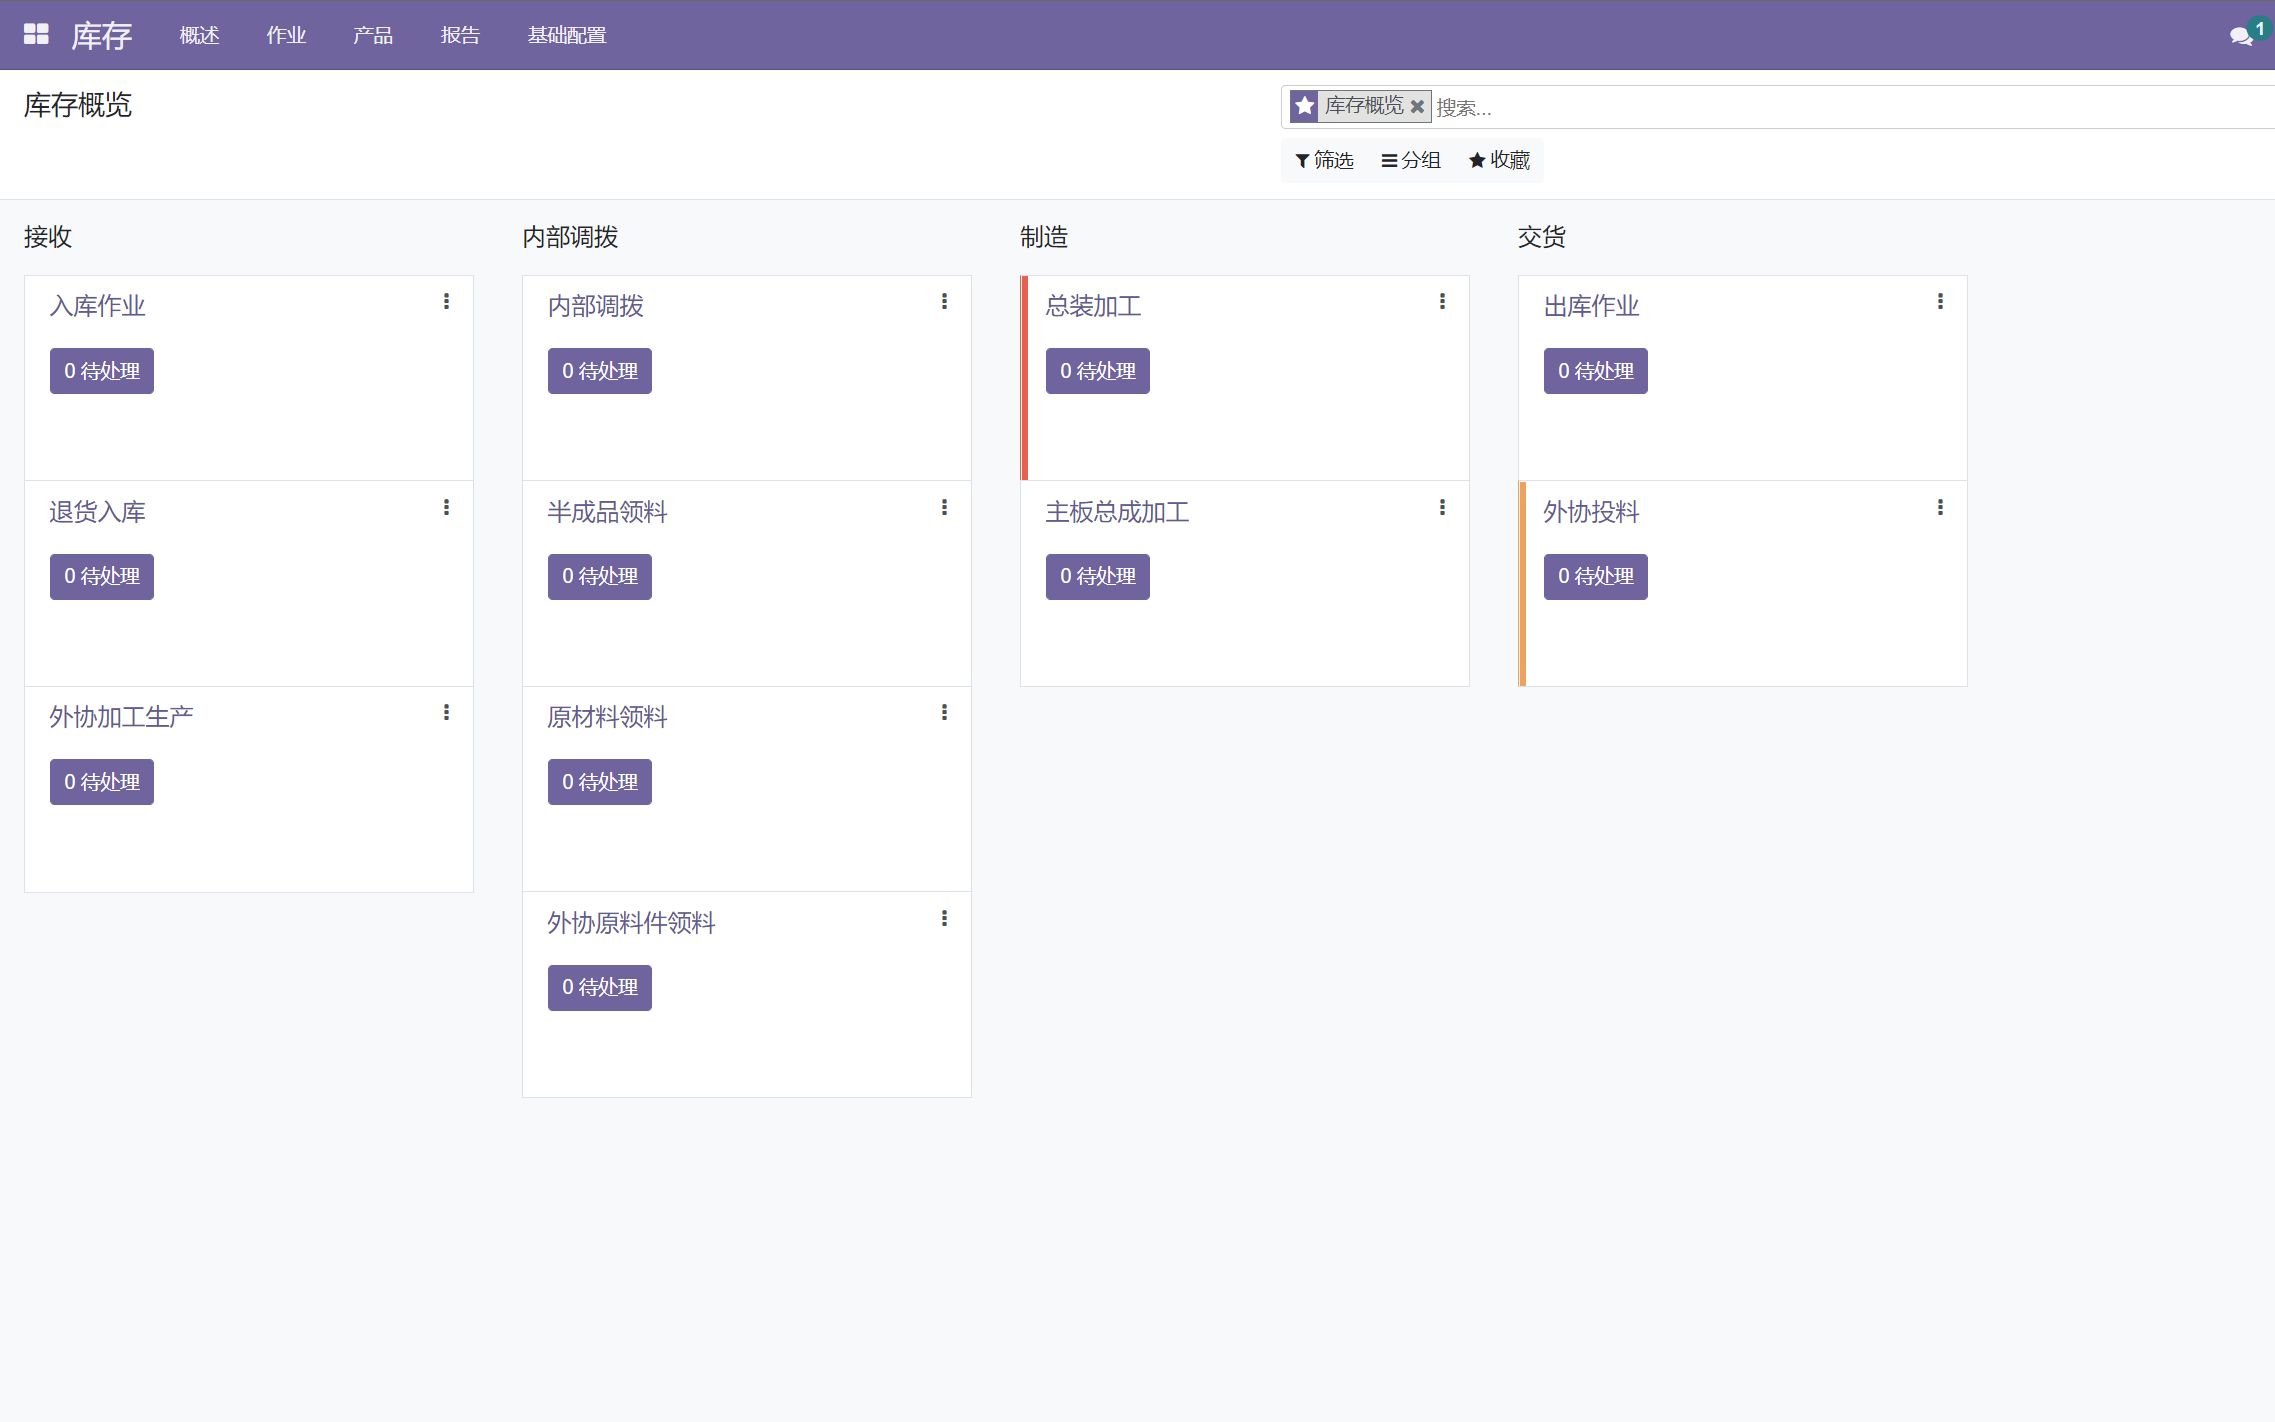
Task: Open the three-dot menu on 半成品领料 card
Action: 944,507
